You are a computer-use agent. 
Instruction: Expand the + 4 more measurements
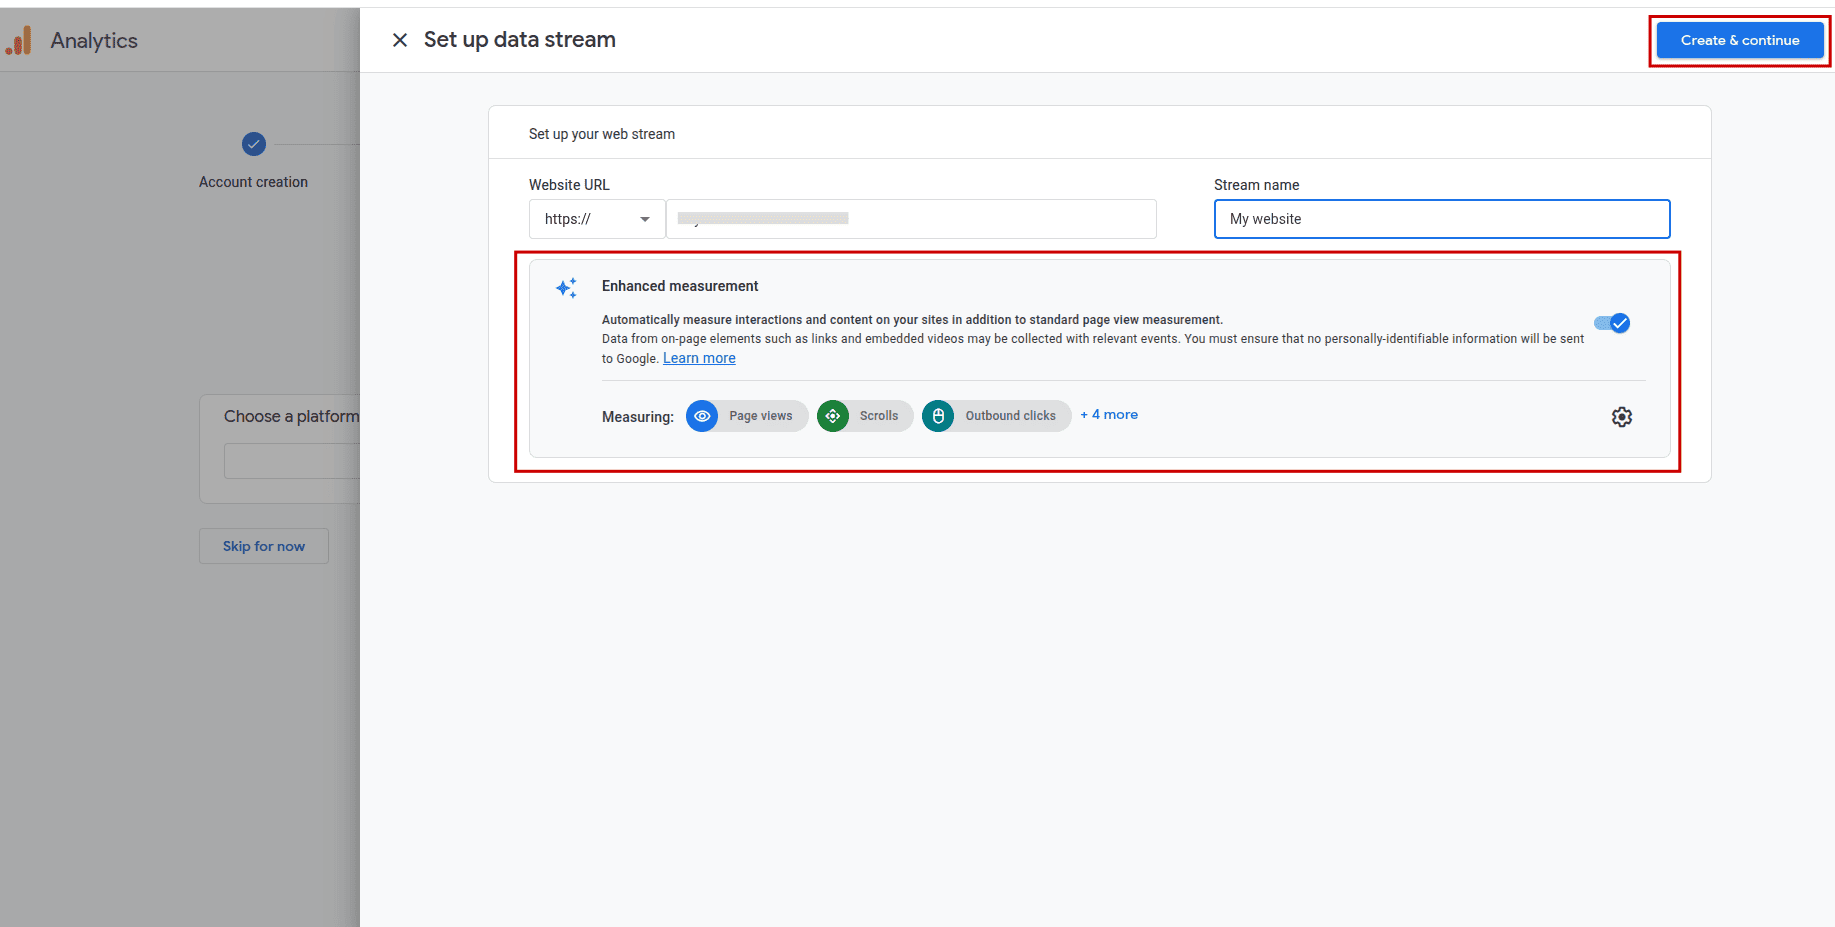click(1109, 415)
